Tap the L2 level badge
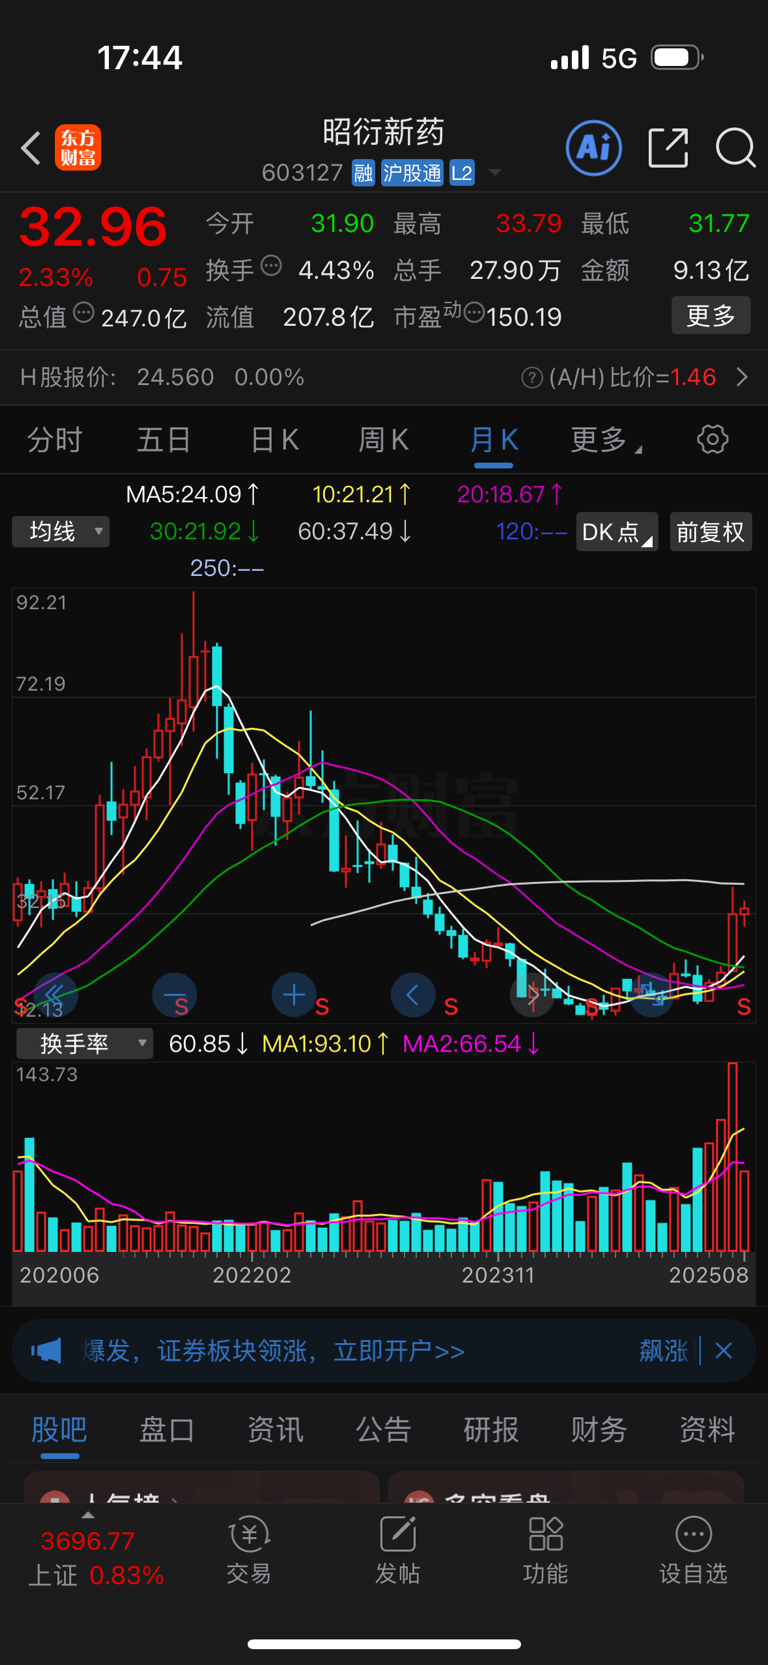This screenshot has height=1665, width=769. tap(461, 173)
